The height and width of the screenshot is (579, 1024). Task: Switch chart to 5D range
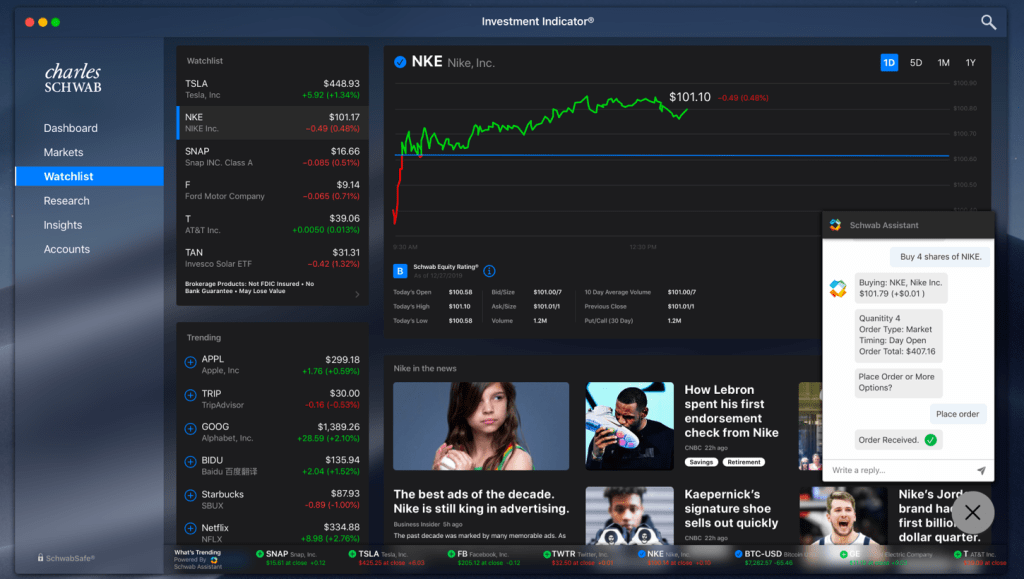(916, 63)
